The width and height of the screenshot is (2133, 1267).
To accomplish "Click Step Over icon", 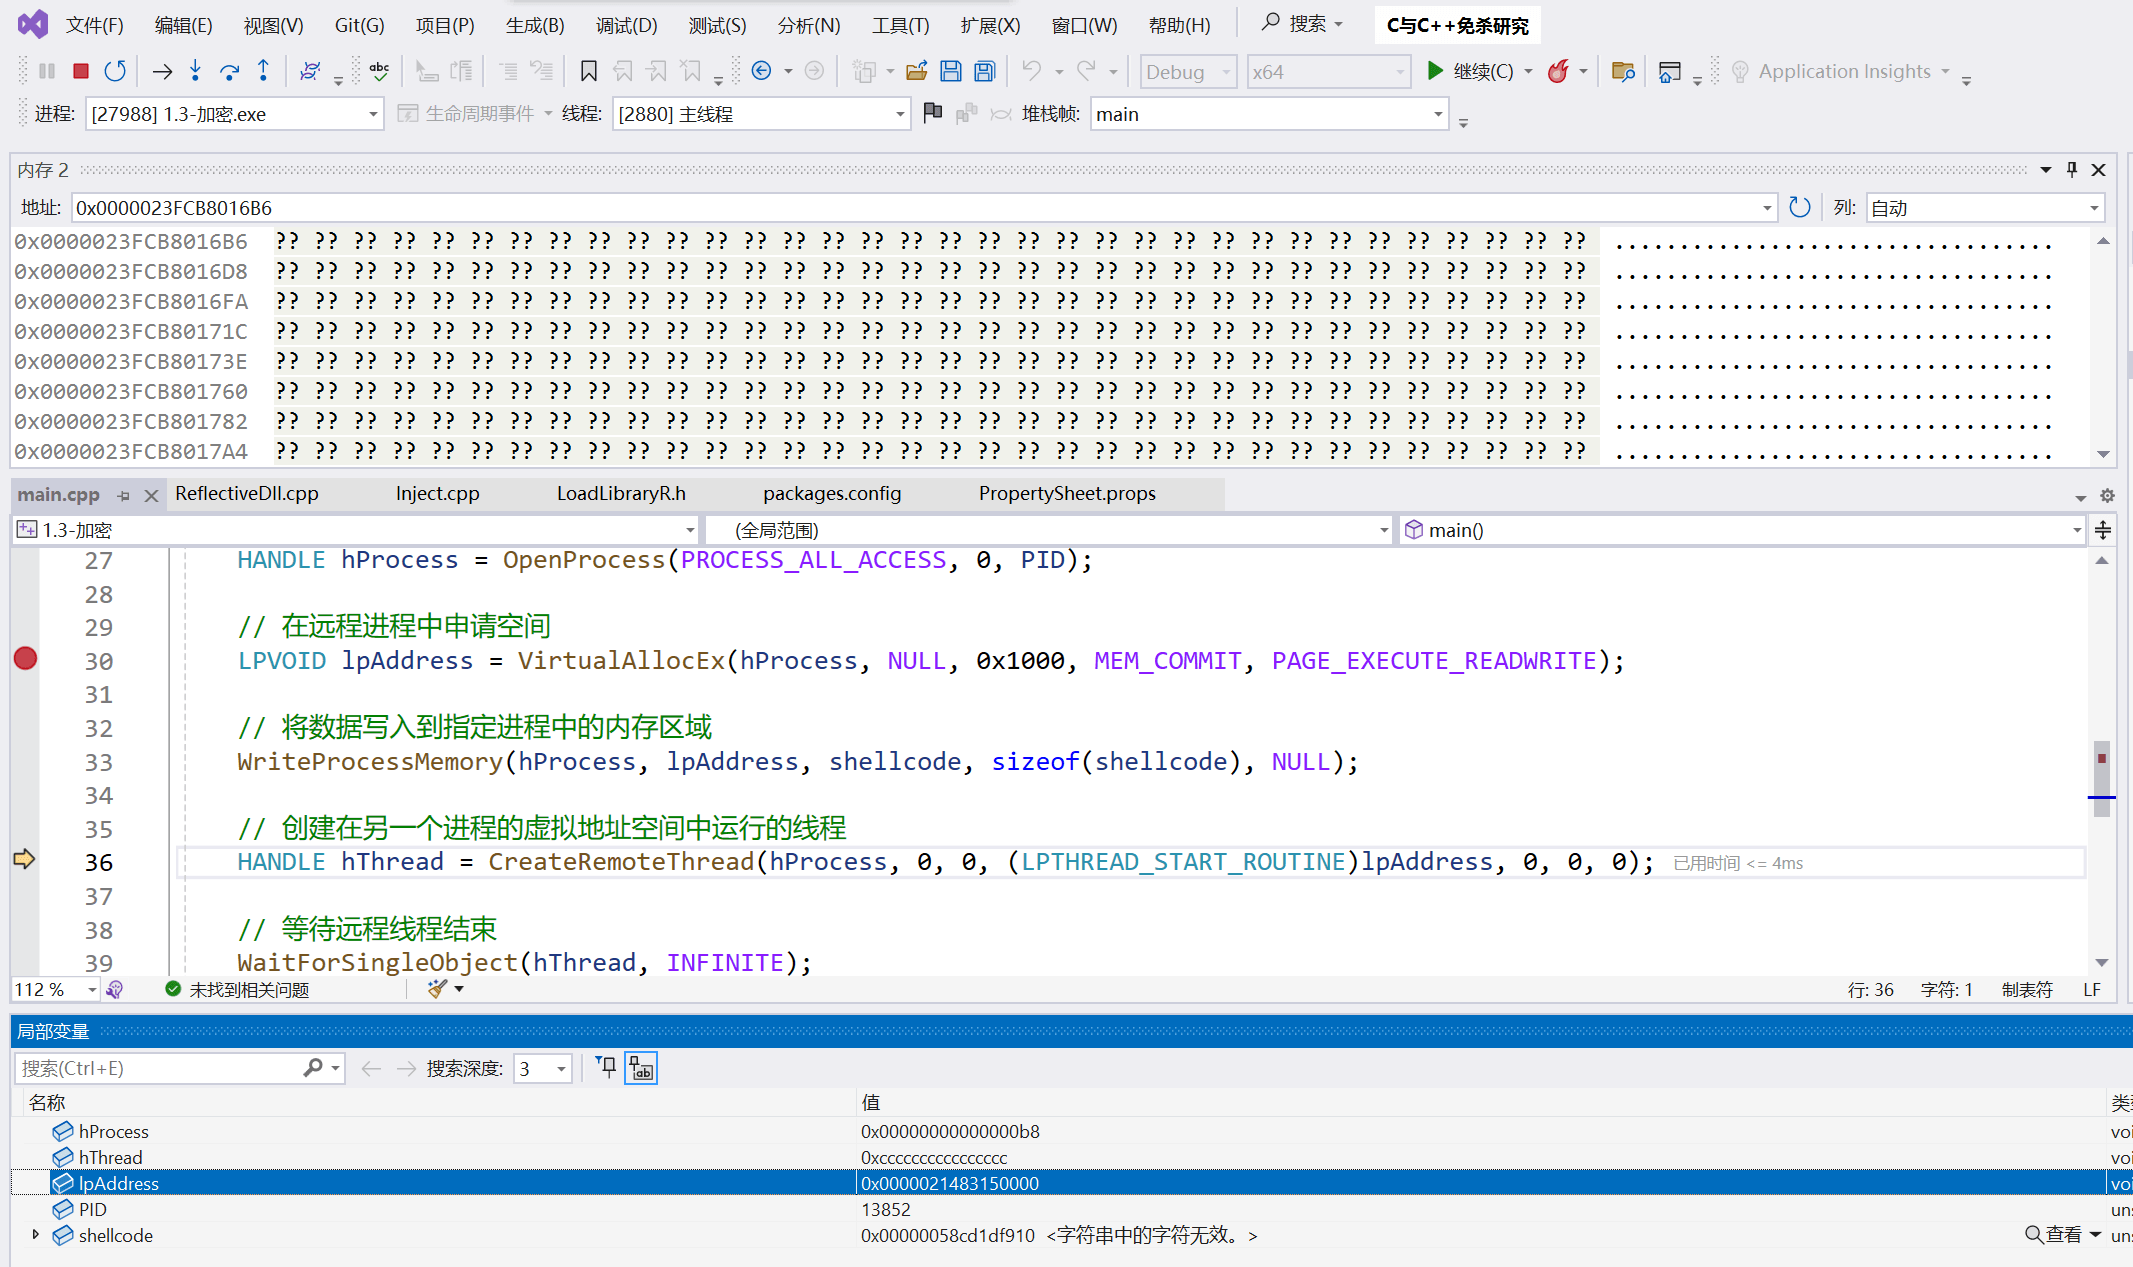I will 229,71.
